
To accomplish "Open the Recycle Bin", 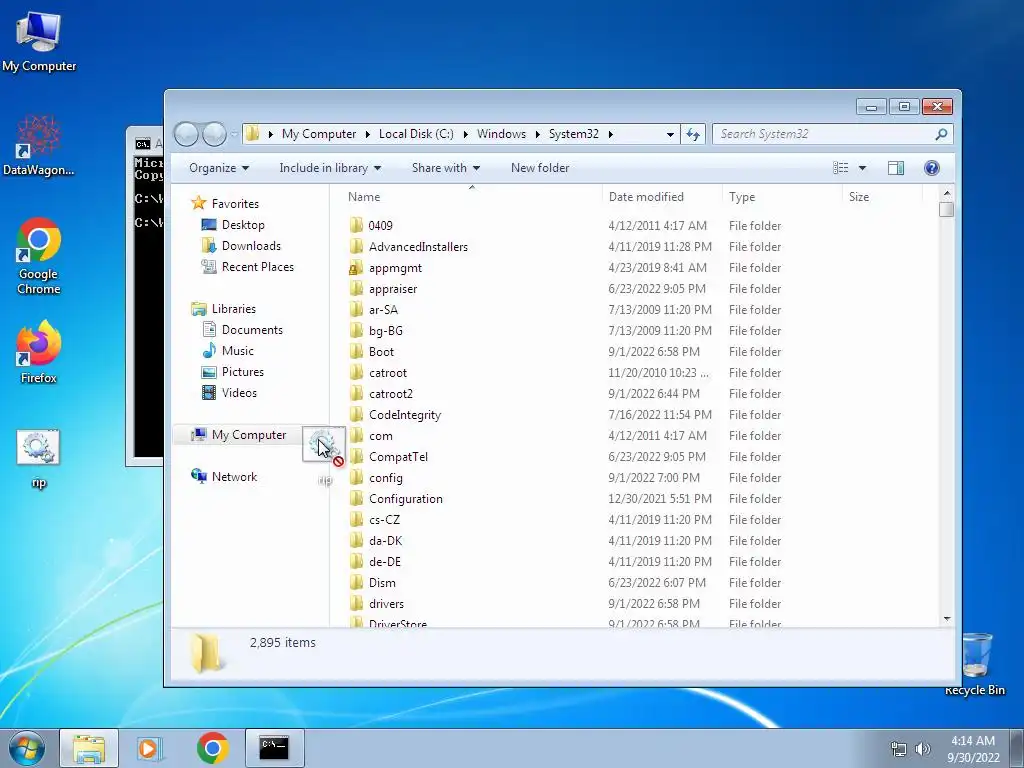I will (x=975, y=664).
